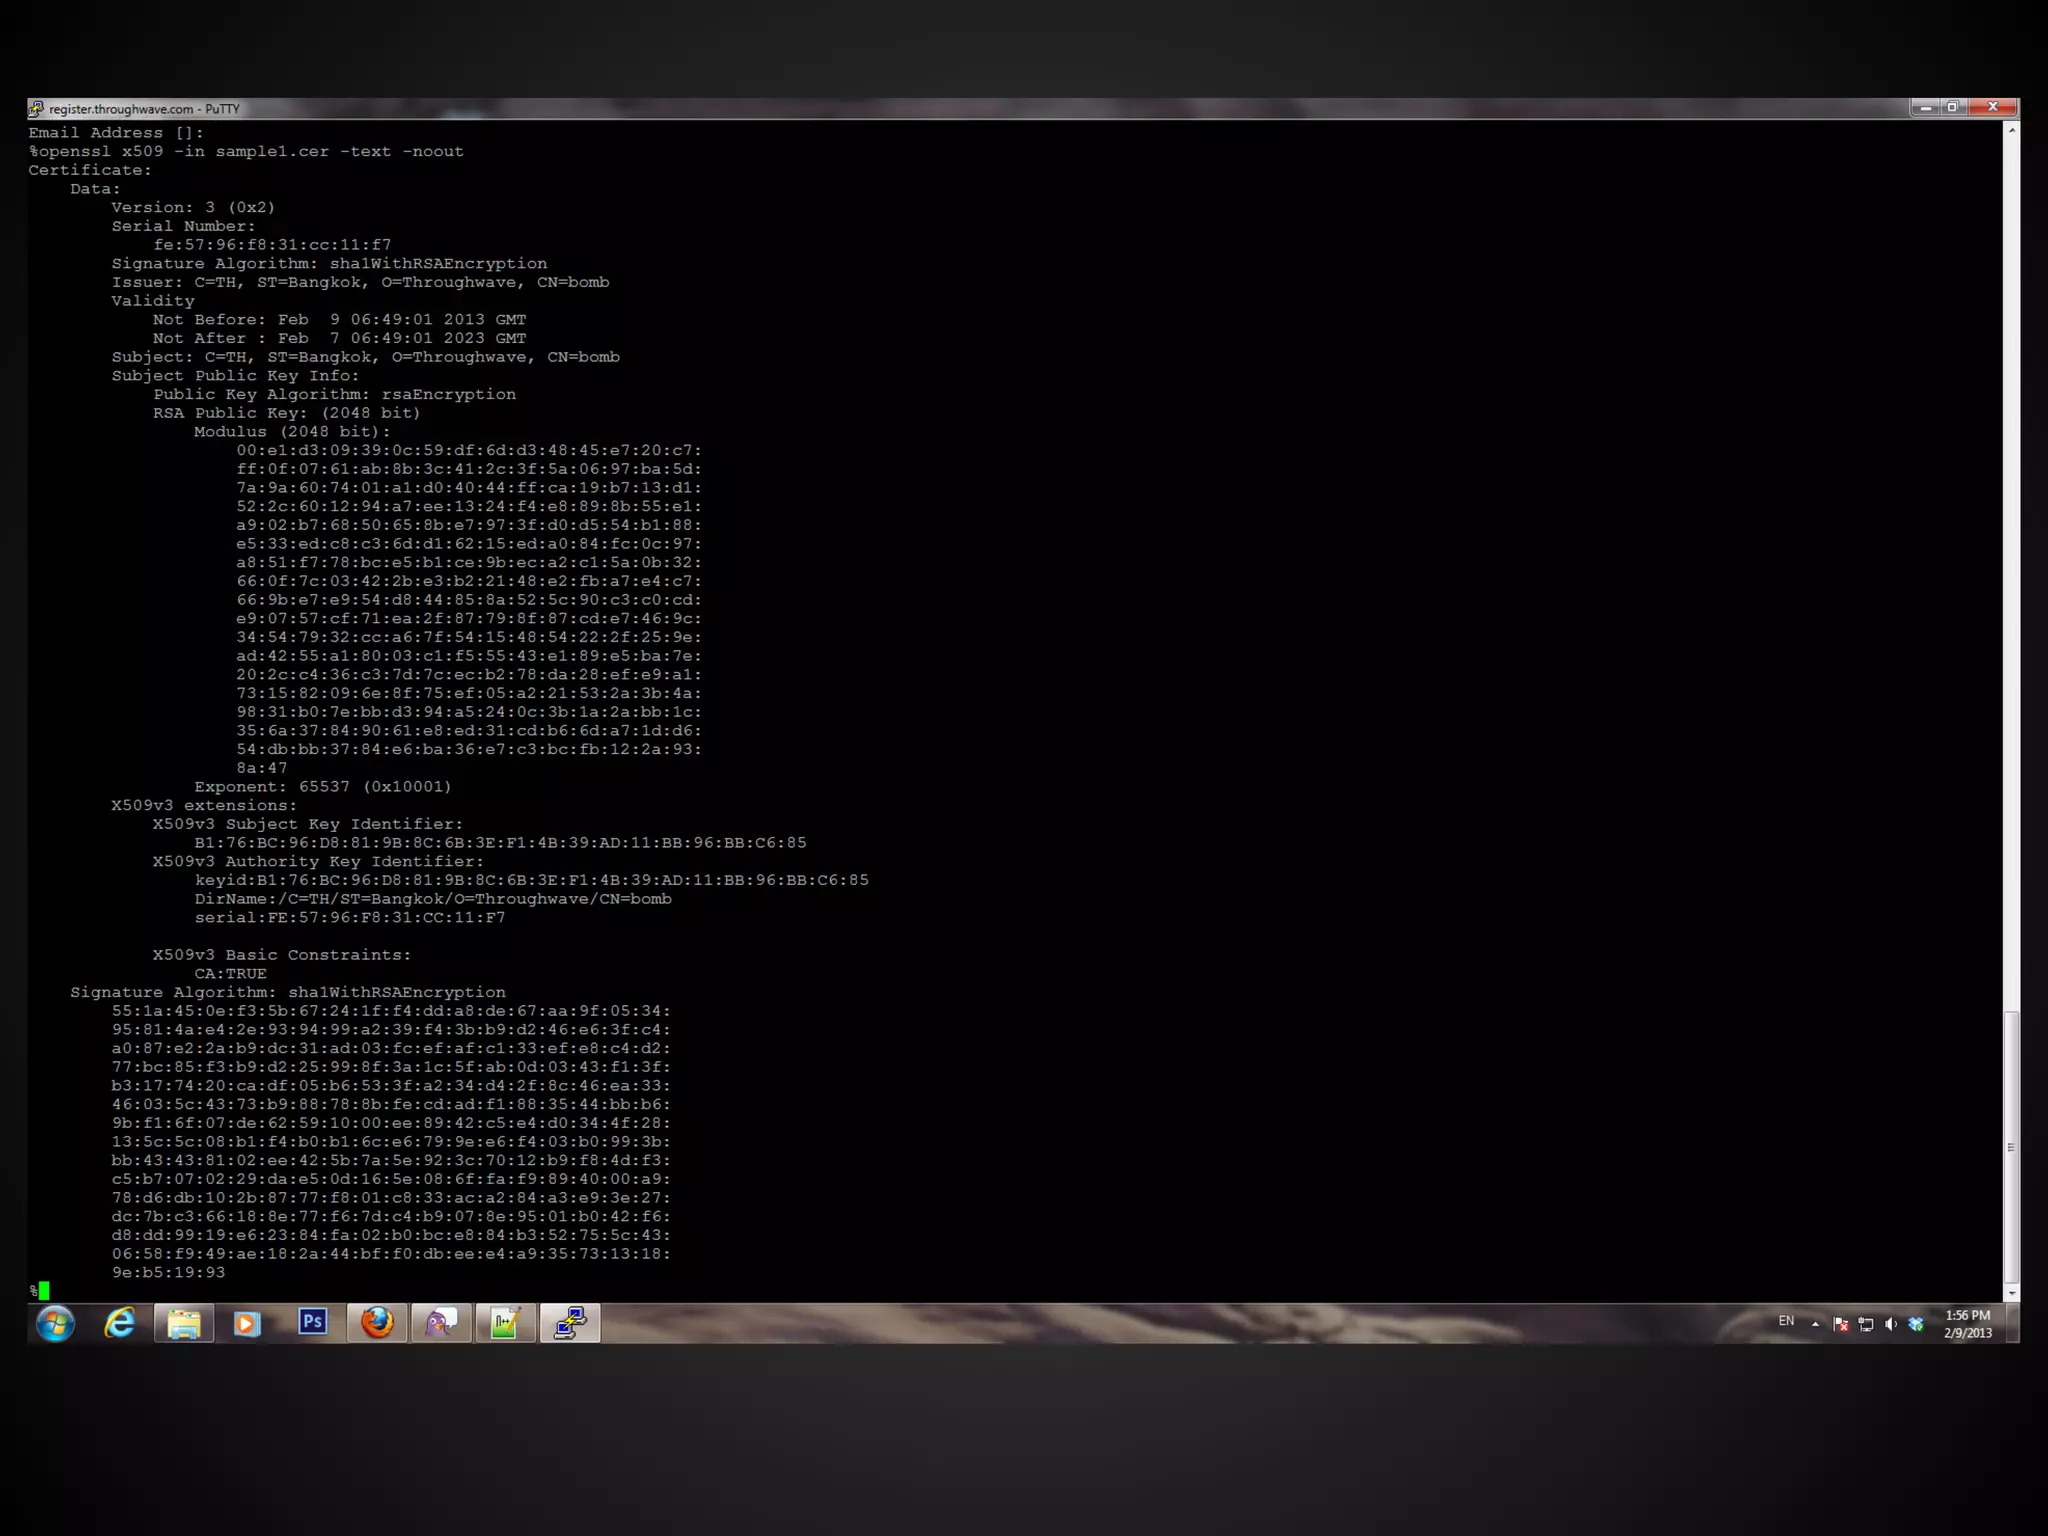The height and width of the screenshot is (1536, 2048).
Task: Open the Windows Start menu orb
Action: 55,1323
